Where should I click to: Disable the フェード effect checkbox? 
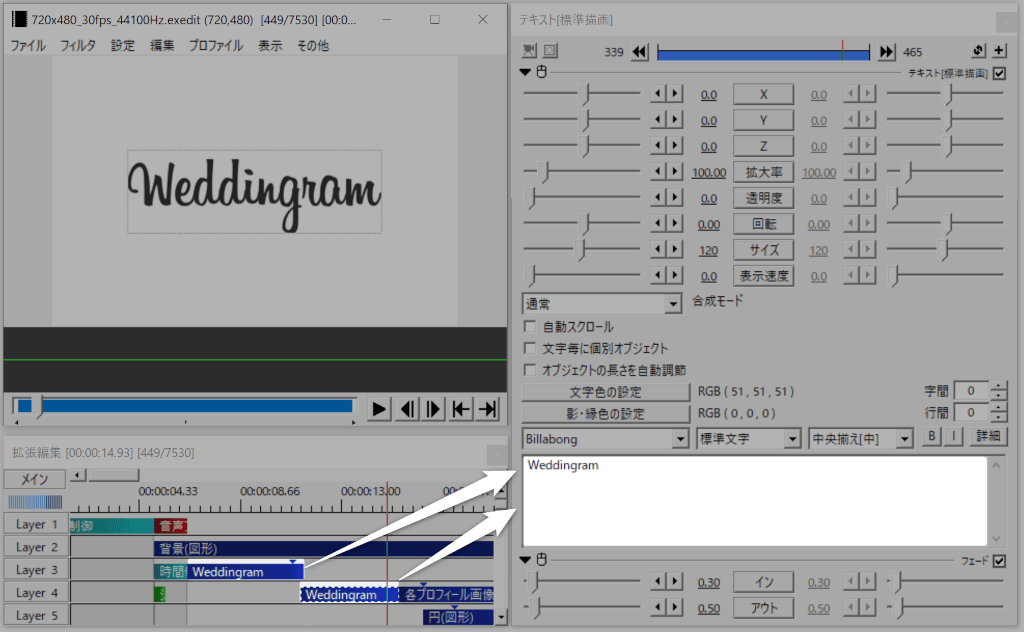[x=999, y=561]
